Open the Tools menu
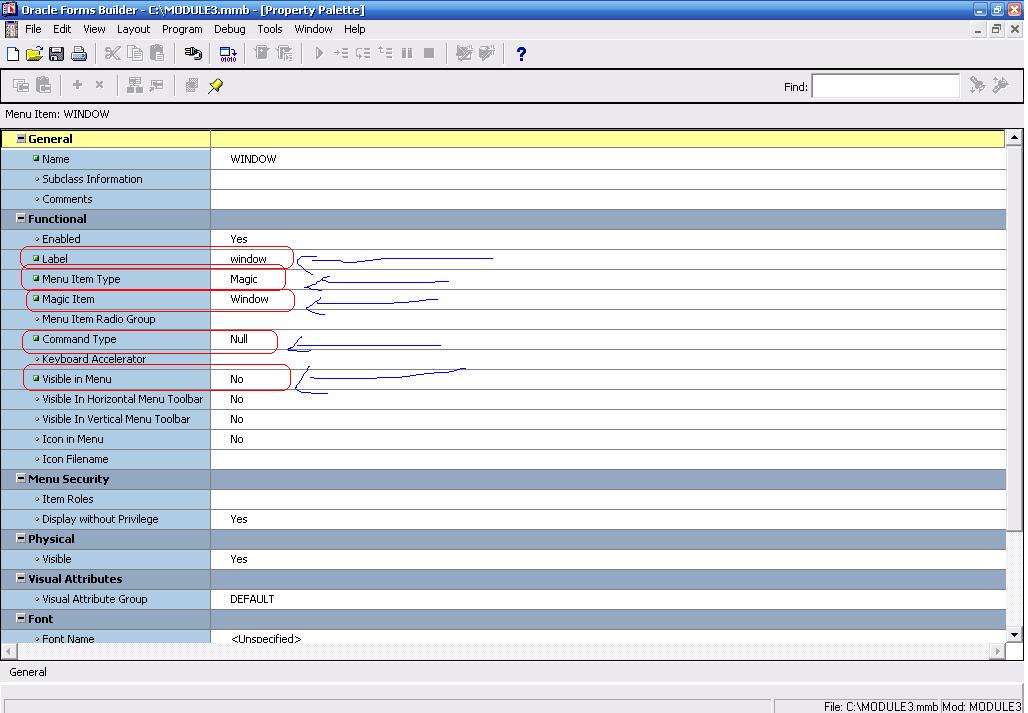Image resolution: width=1028 pixels, height=713 pixels. [x=270, y=29]
